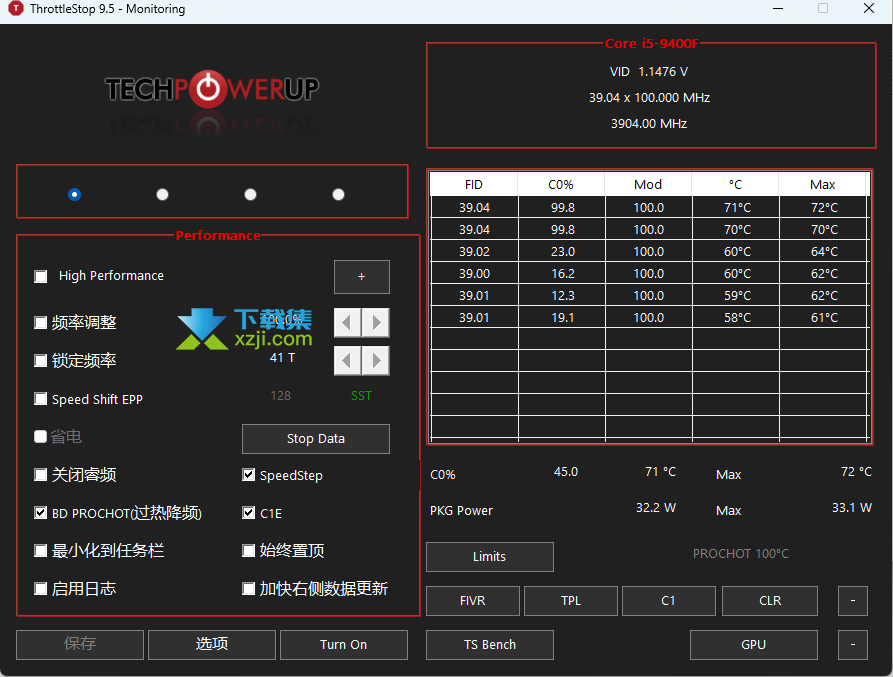Click the 39.00 FID cell
Image resolution: width=893 pixels, height=677 pixels.
474,274
